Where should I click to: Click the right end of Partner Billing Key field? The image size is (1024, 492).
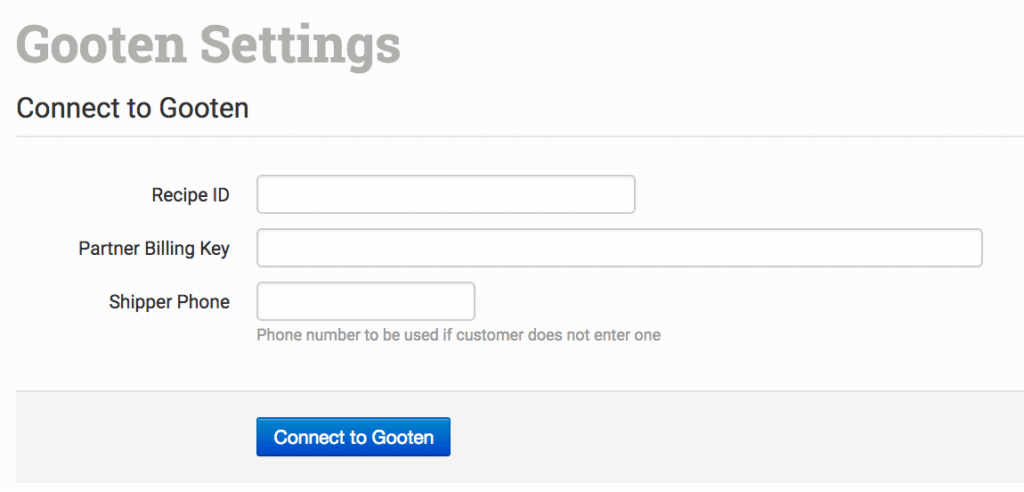click(965, 248)
